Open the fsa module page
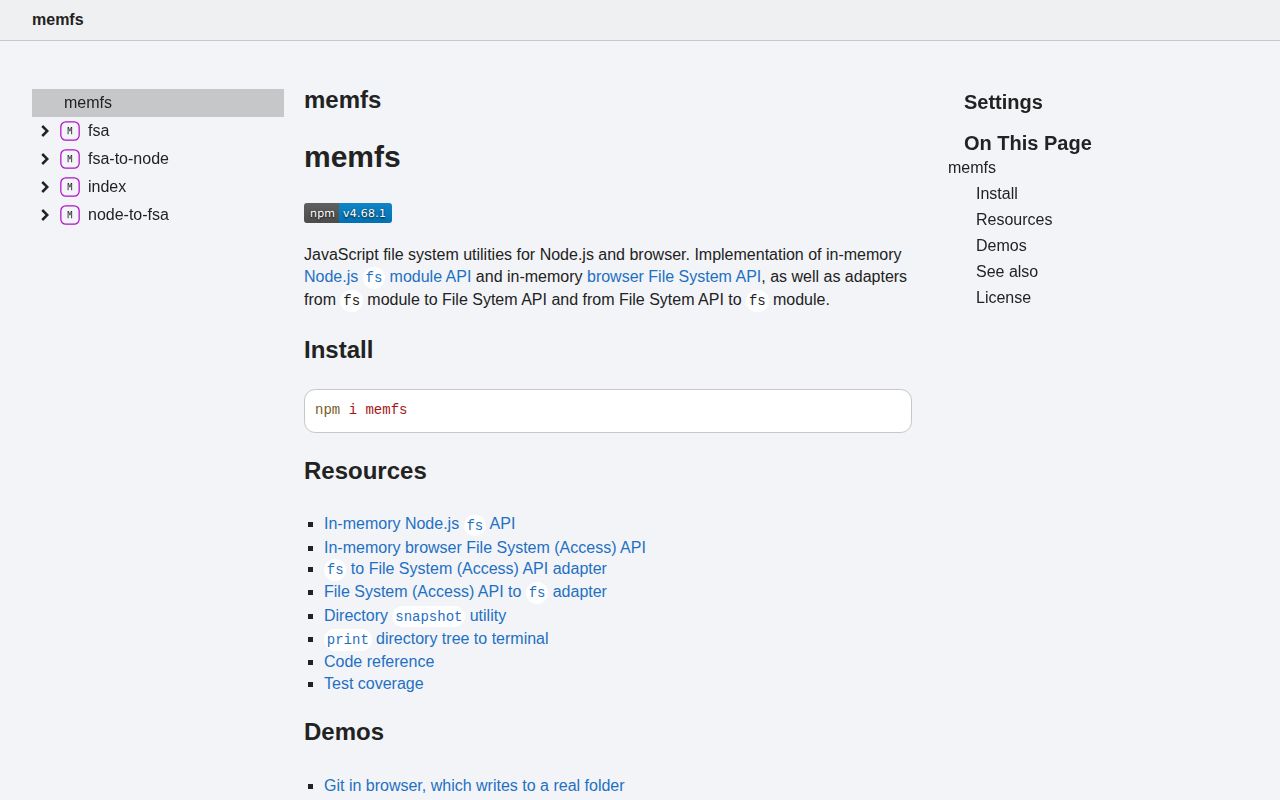Image resolution: width=1280 pixels, height=800 pixels. (99, 131)
